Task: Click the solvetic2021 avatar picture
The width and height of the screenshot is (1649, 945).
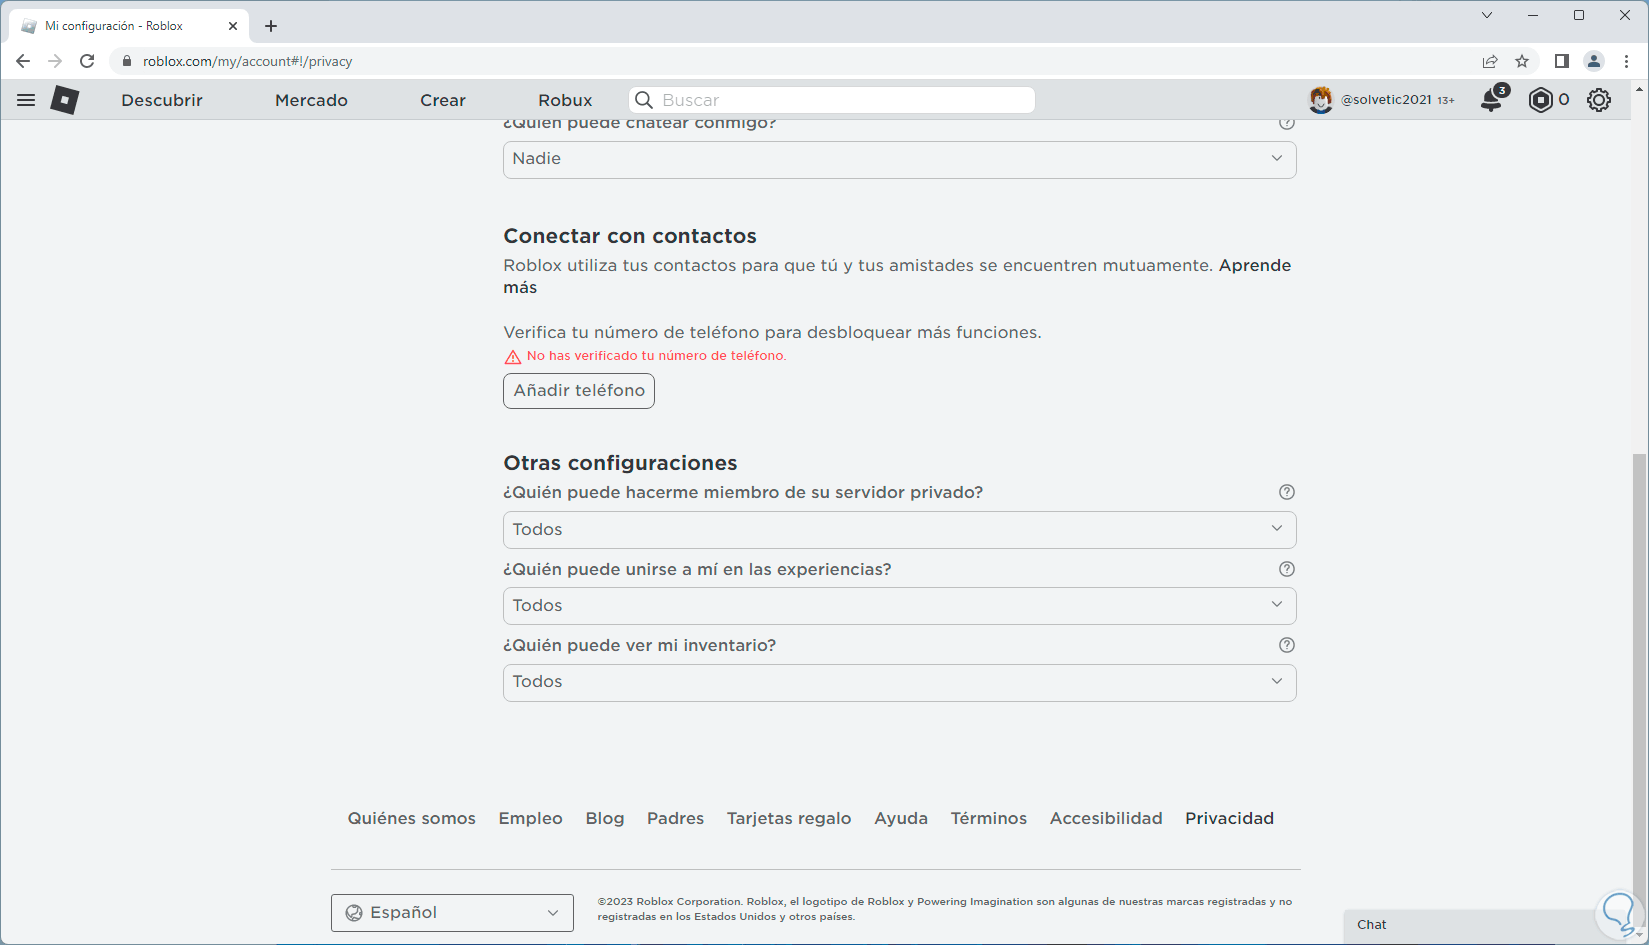Action: point(1321,100)
